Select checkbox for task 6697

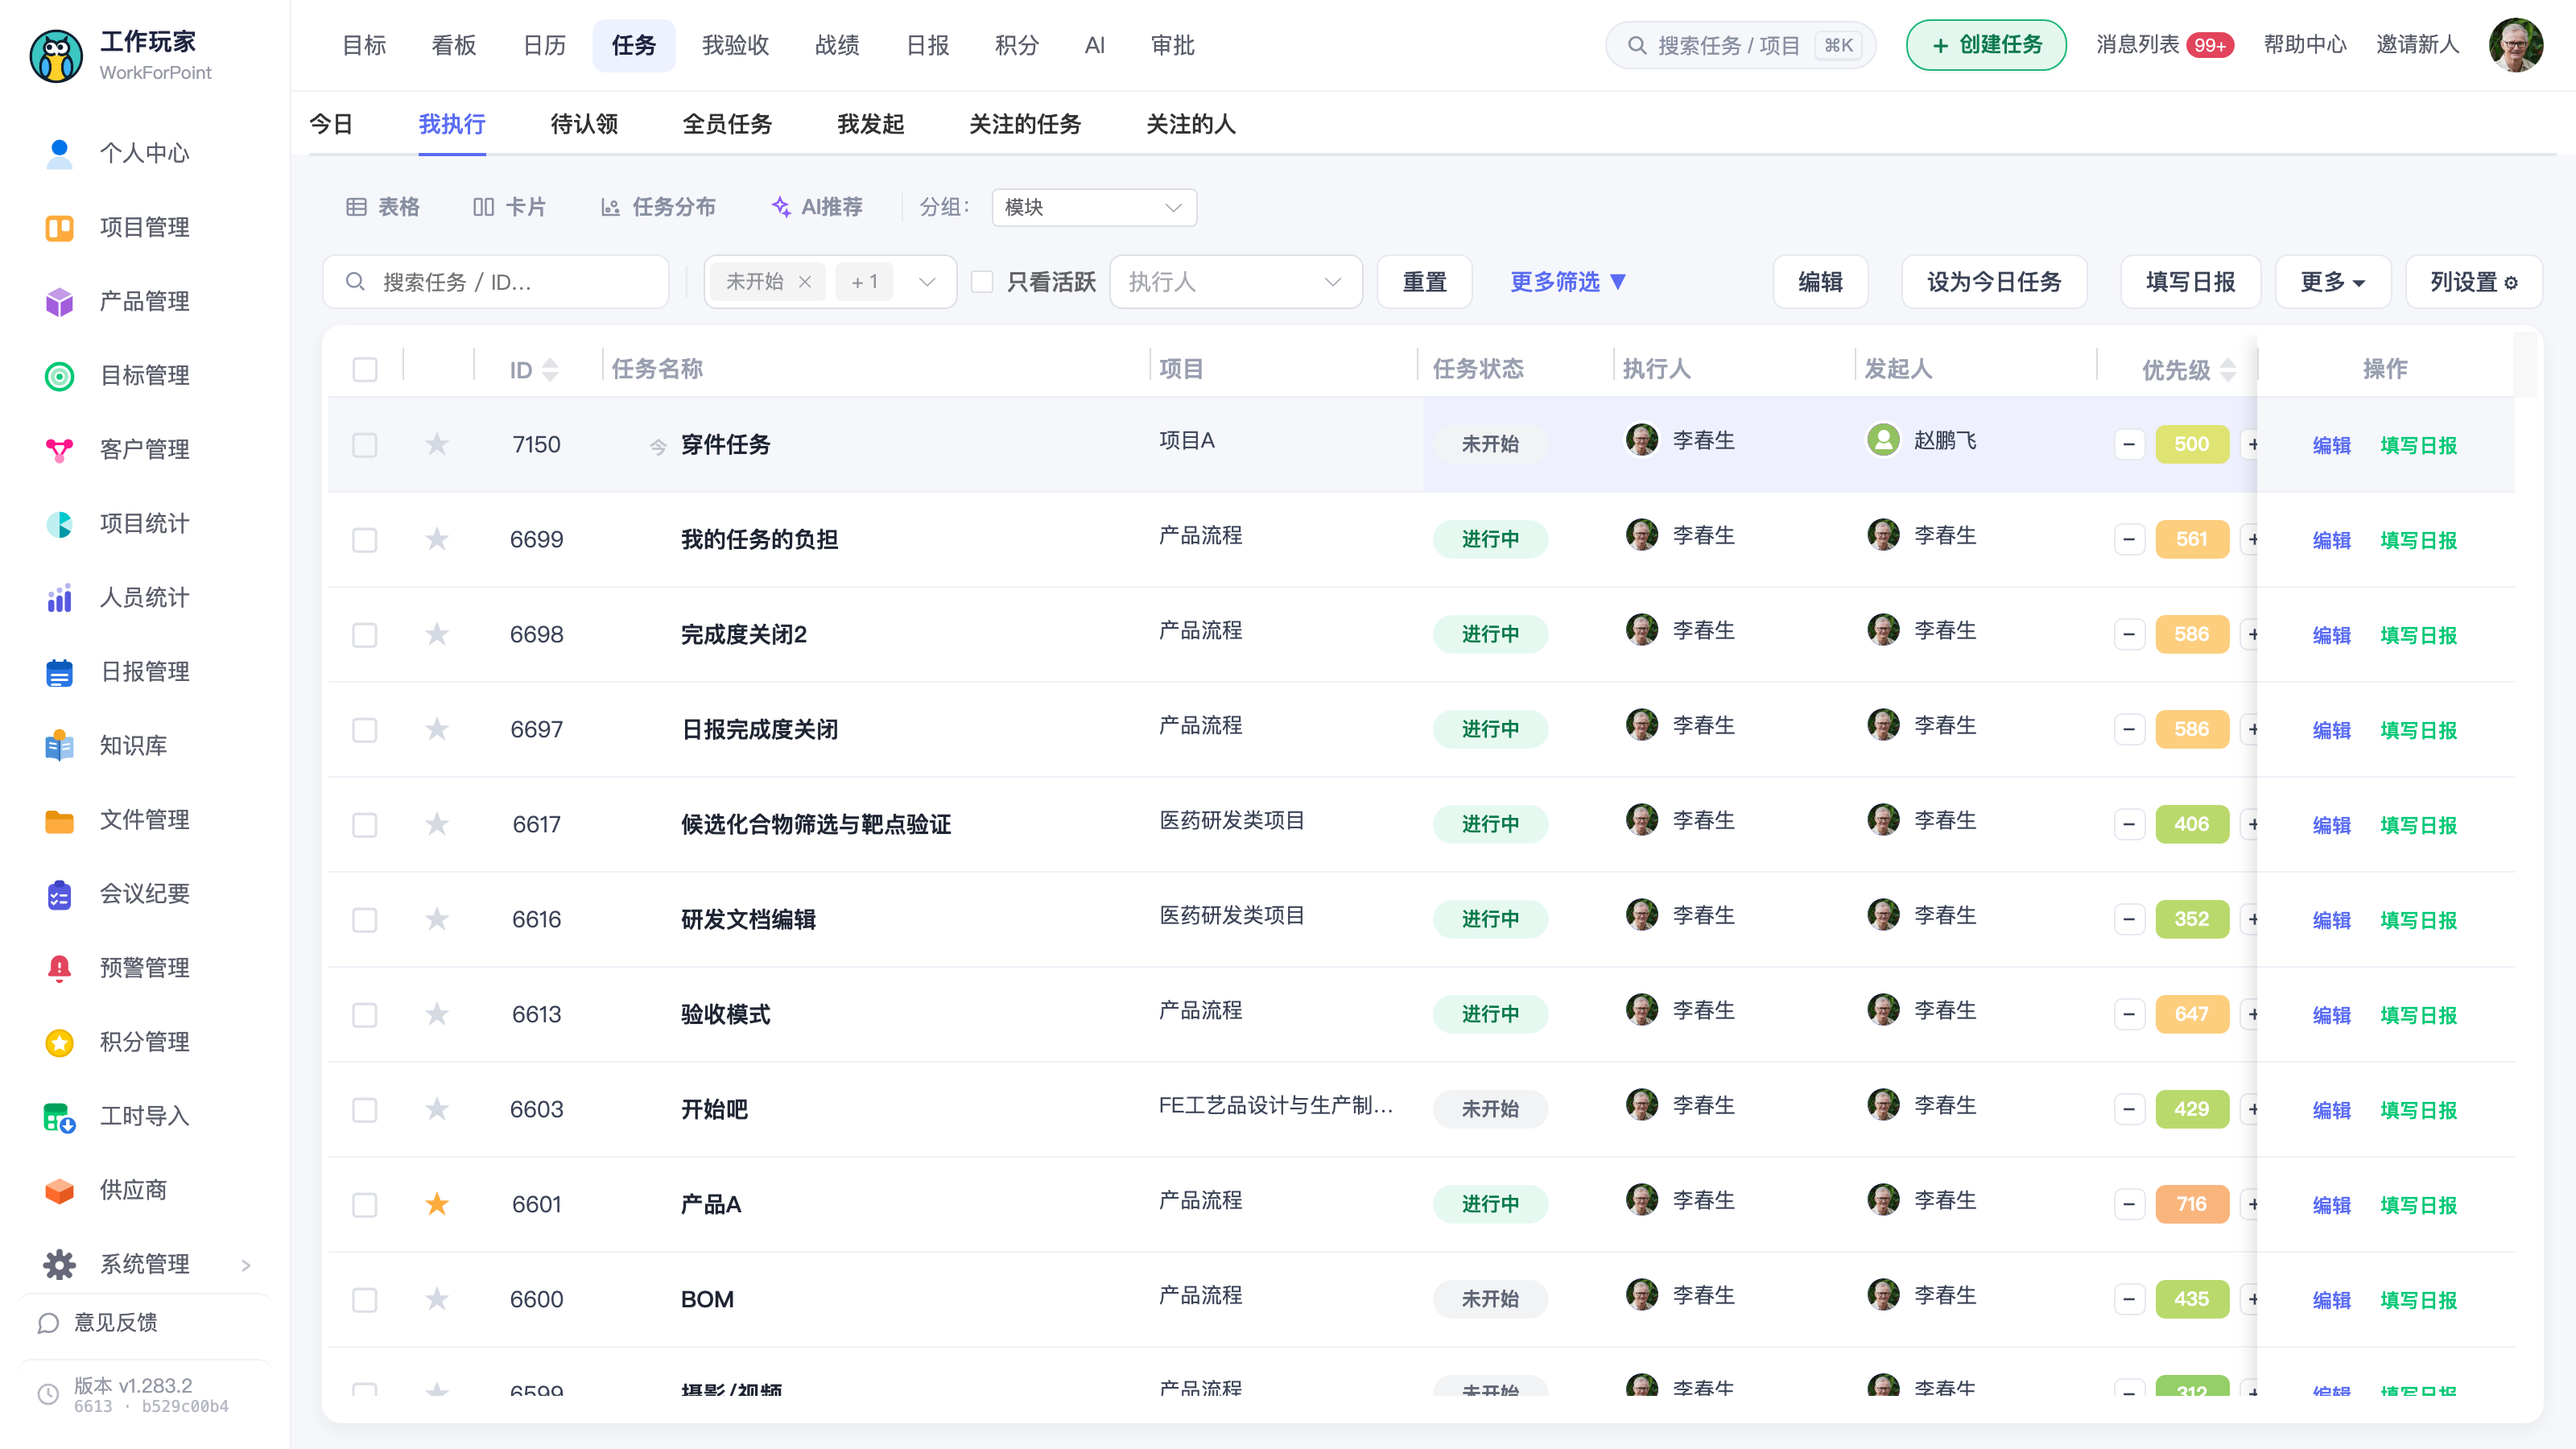pos(365,730)
